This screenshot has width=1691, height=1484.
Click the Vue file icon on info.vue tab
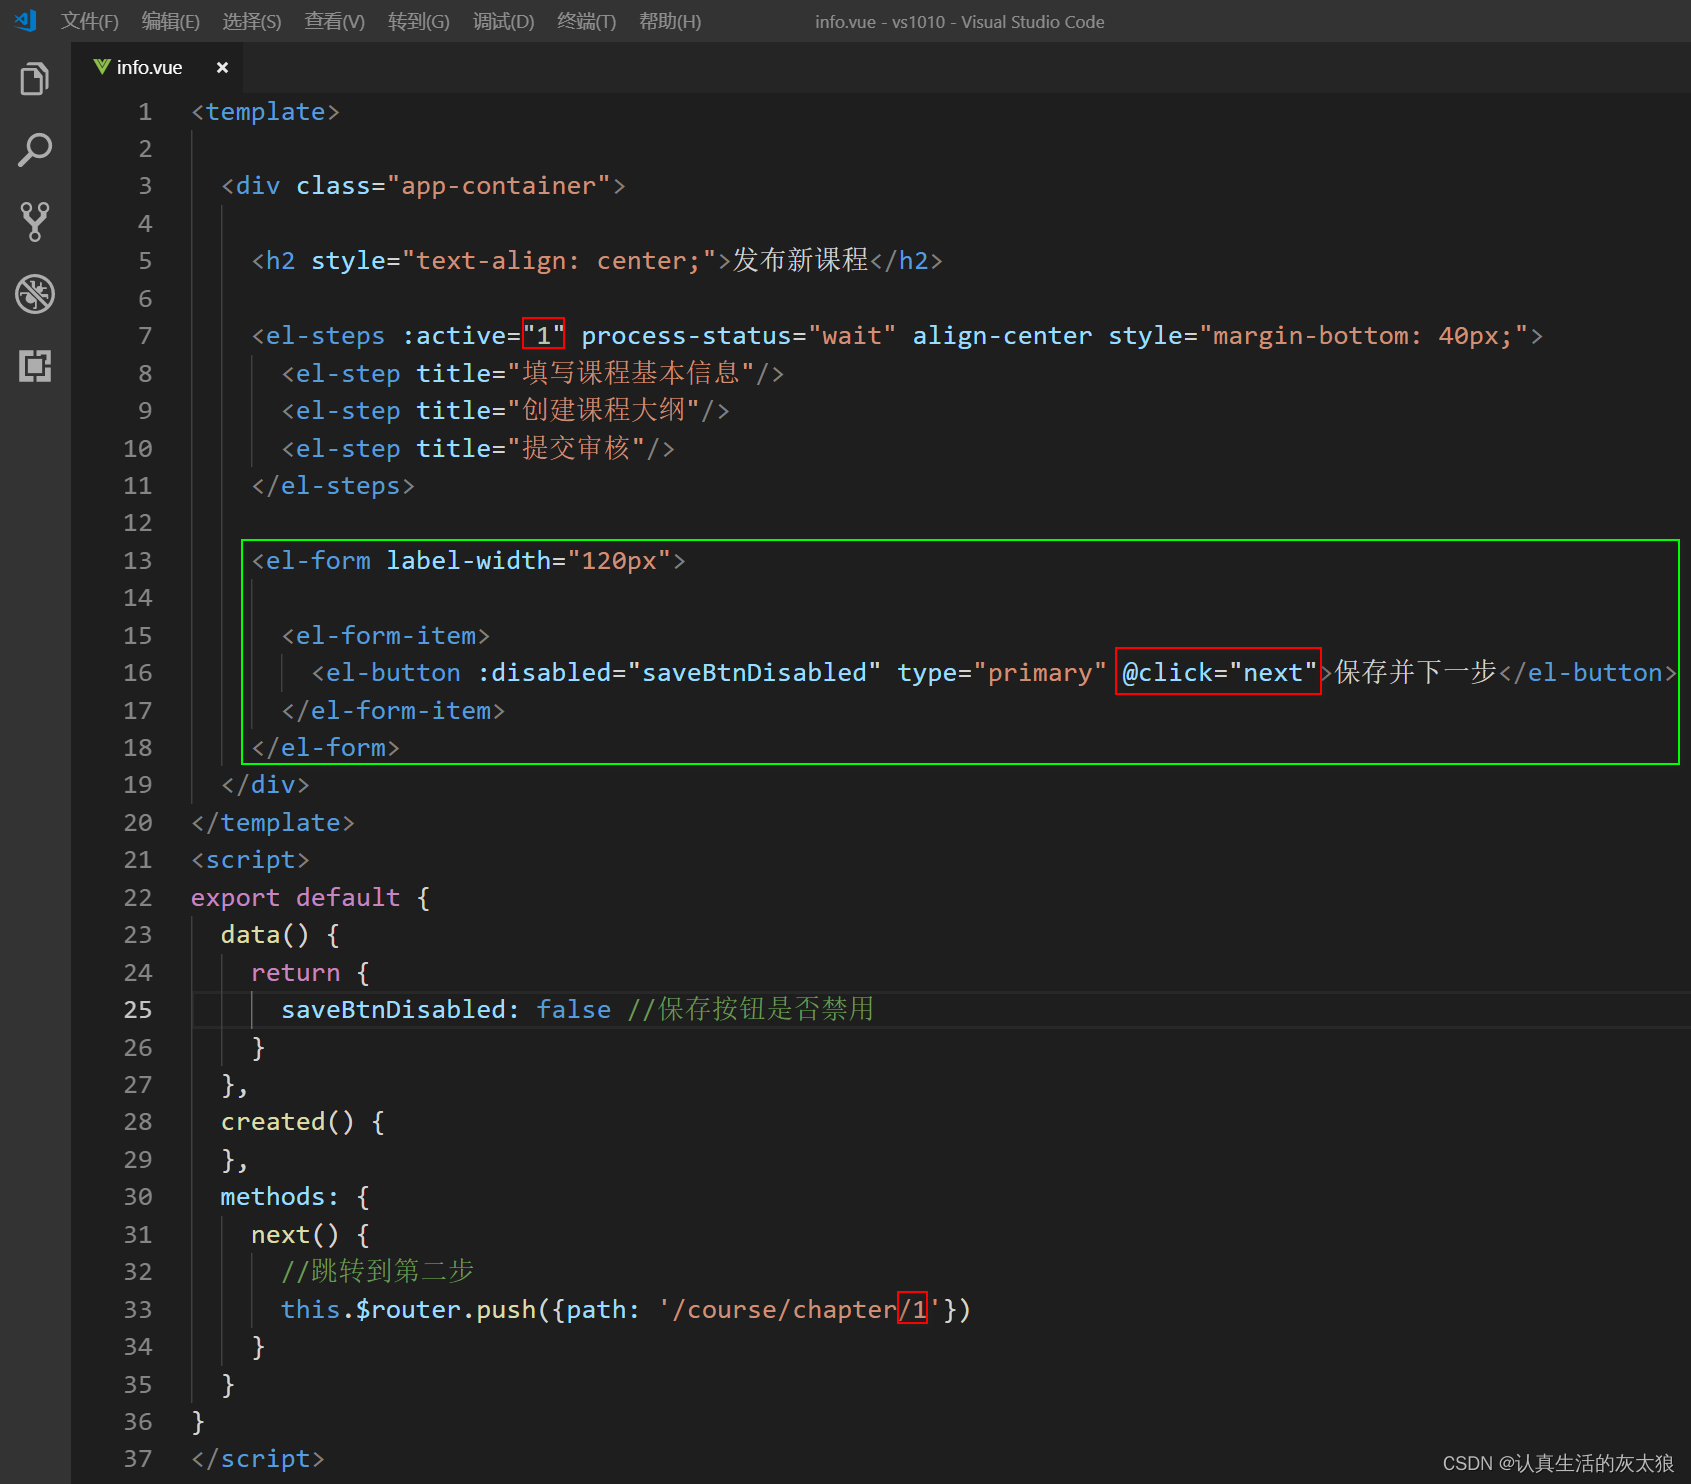[102, 67]
